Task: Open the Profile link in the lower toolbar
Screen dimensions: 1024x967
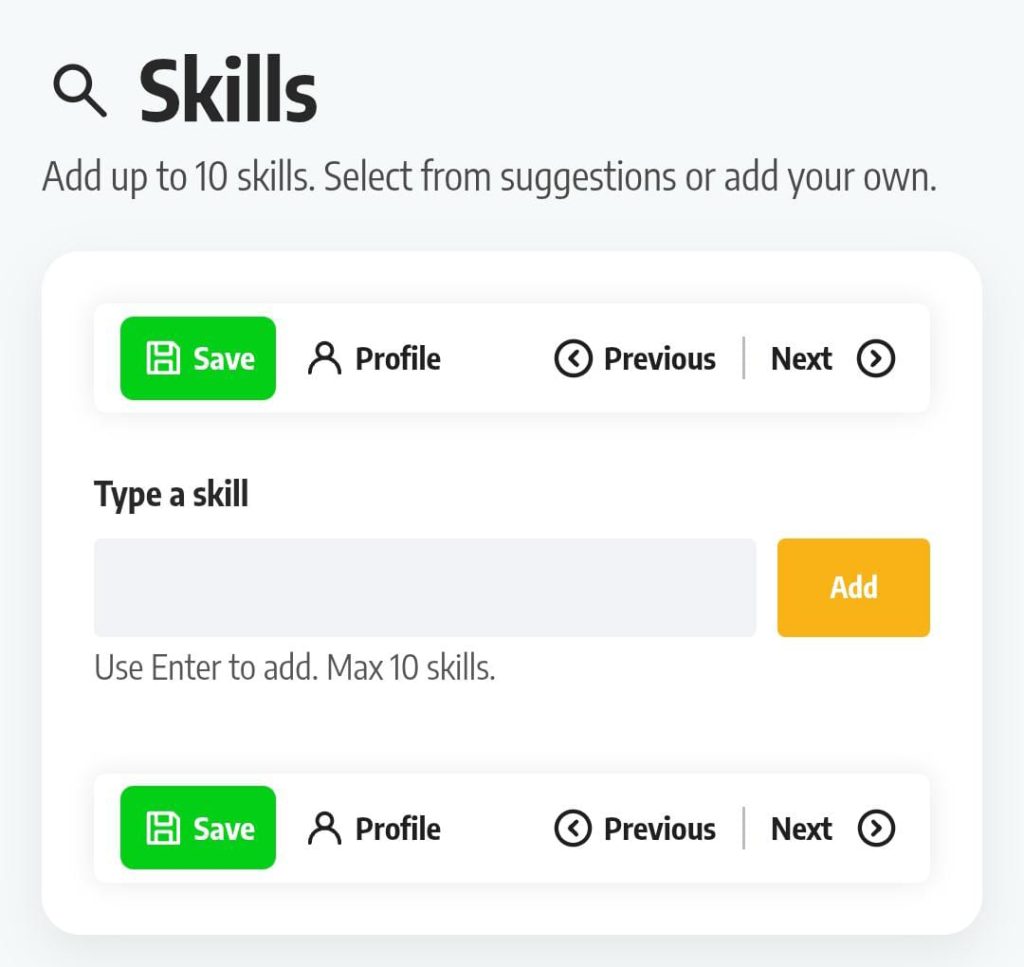Action: tap(397, 829)
